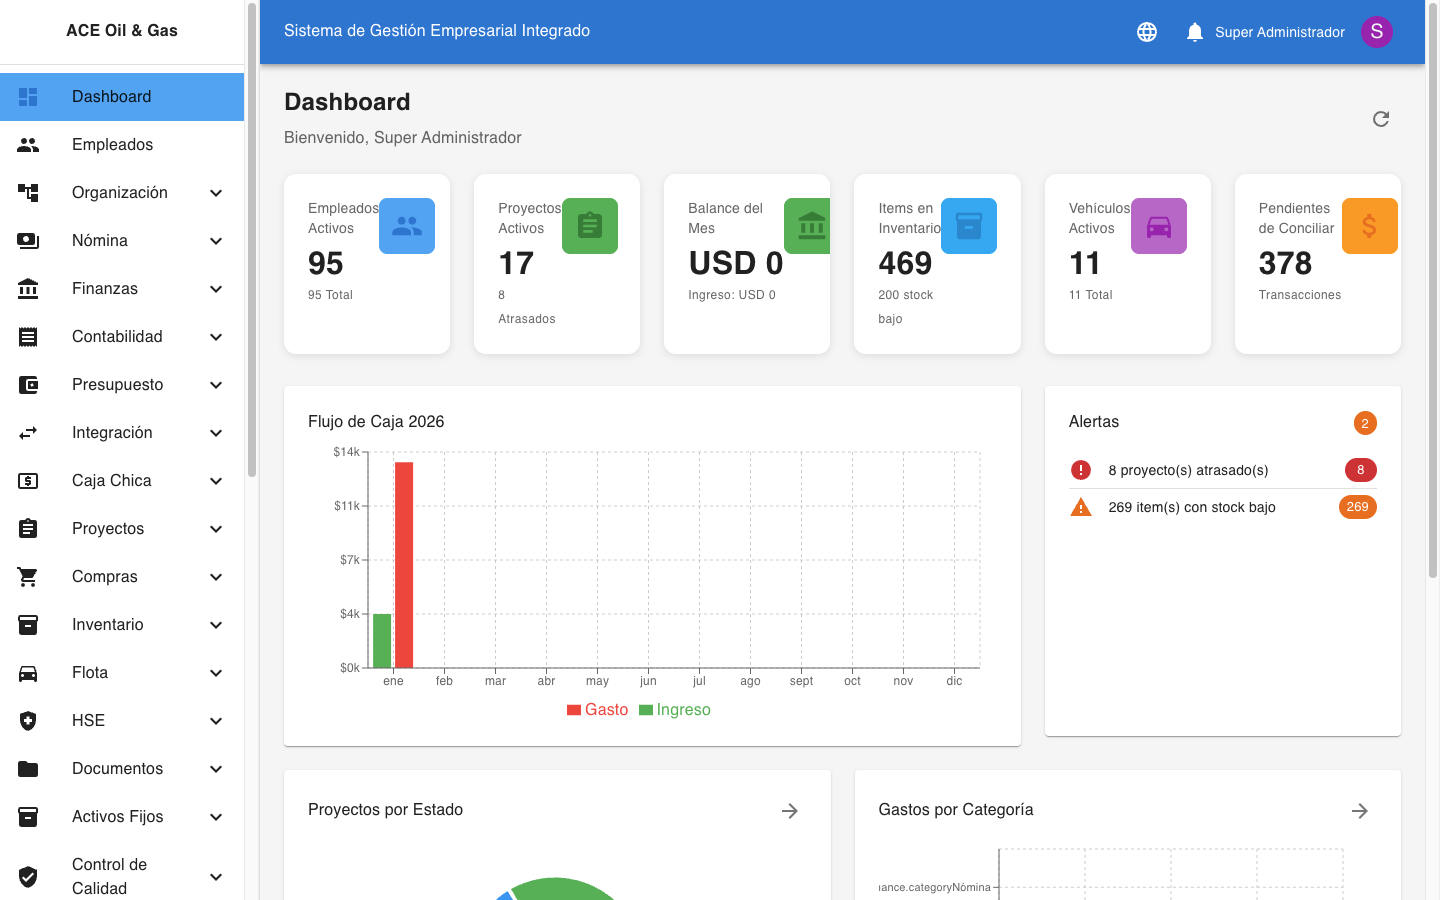Click the Flota car icon in sidebar
Image resolution: width=1440 pixels, height=900 pixels.
point(27,672)
